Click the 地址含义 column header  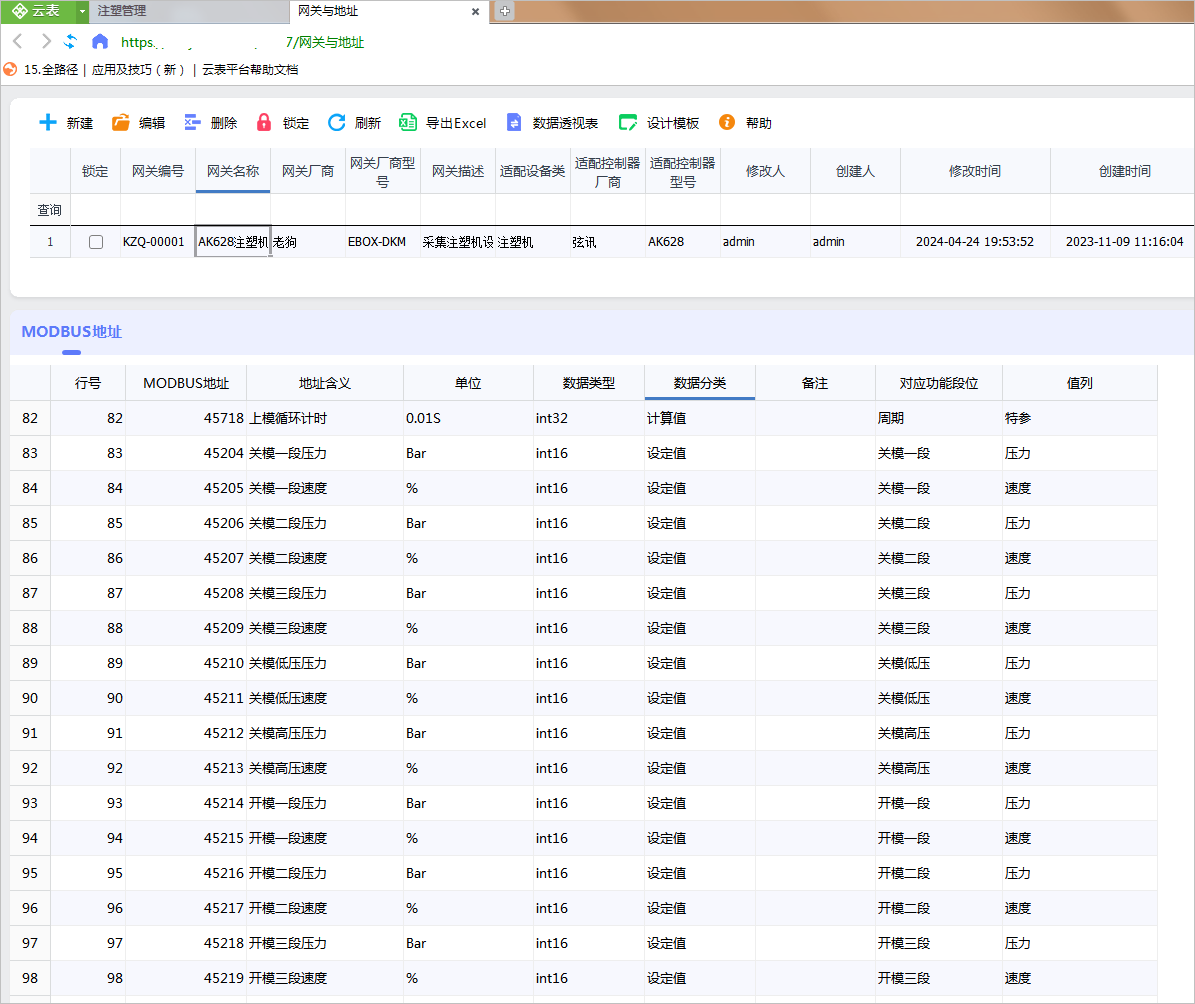pos(325,383)
